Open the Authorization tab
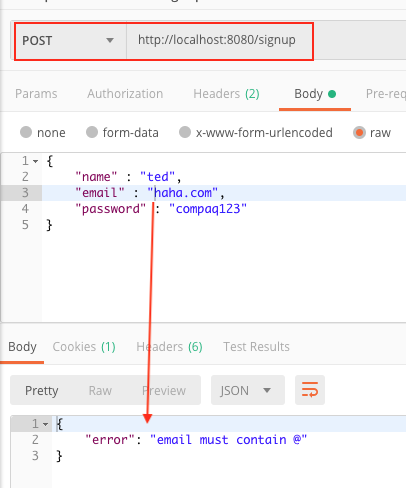Image resolution: width=406 pixels, height=488 pixels. point(125,94)
